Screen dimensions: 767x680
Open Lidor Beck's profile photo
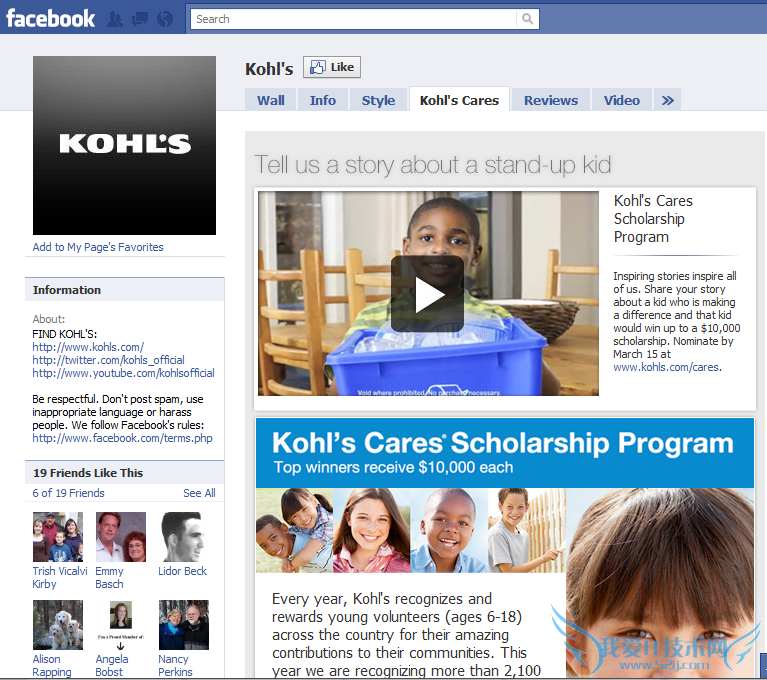pyautogui.click(x=183, y=537)
